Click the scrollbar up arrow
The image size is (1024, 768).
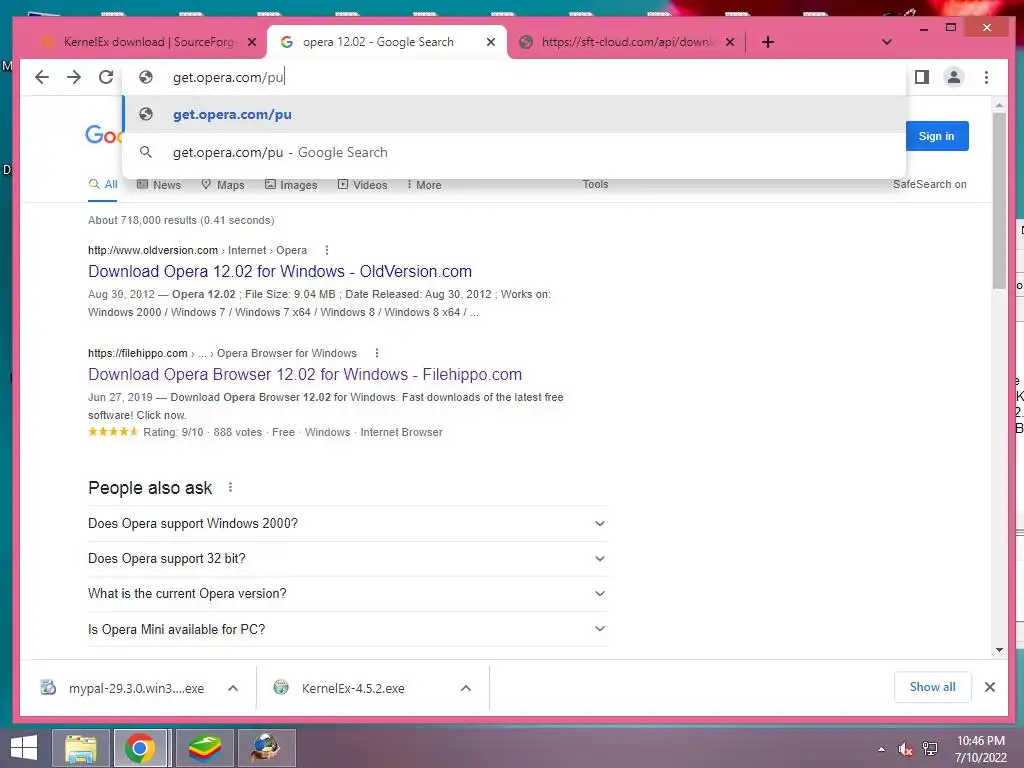[x=999, y=104]
